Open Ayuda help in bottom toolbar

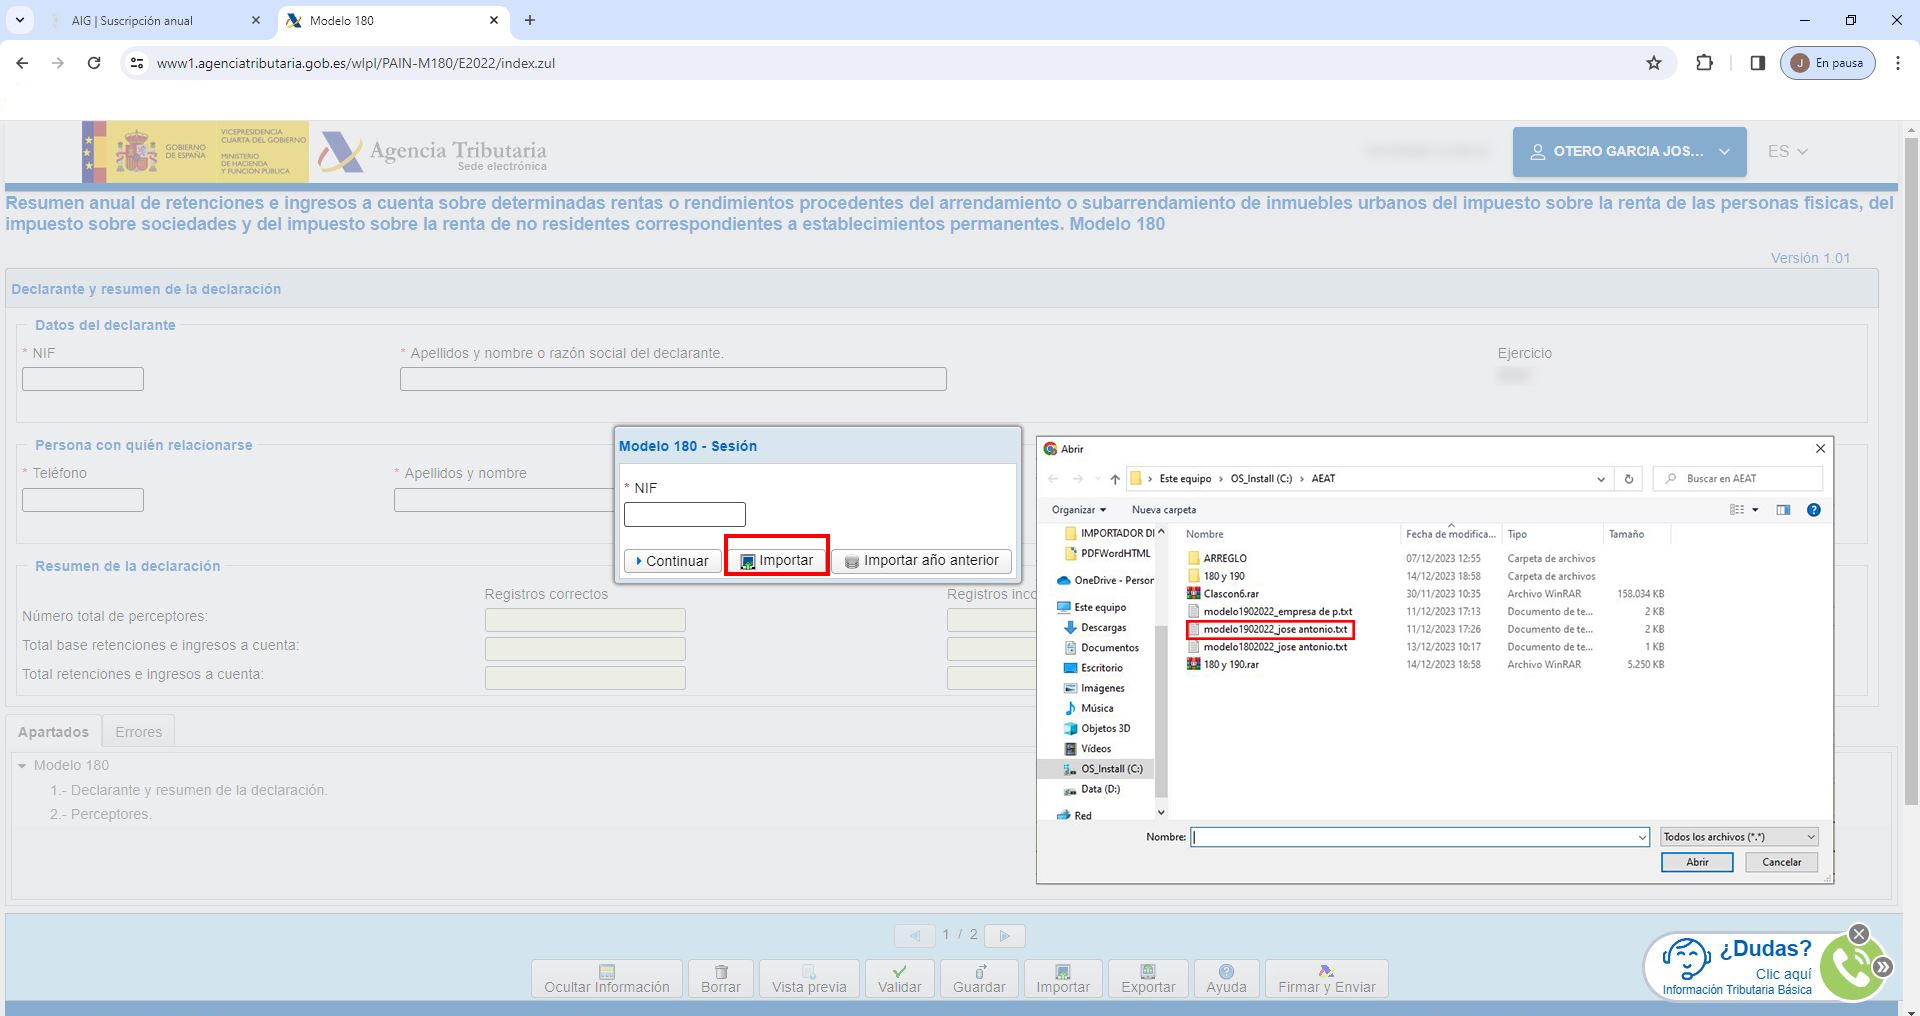1226,978
